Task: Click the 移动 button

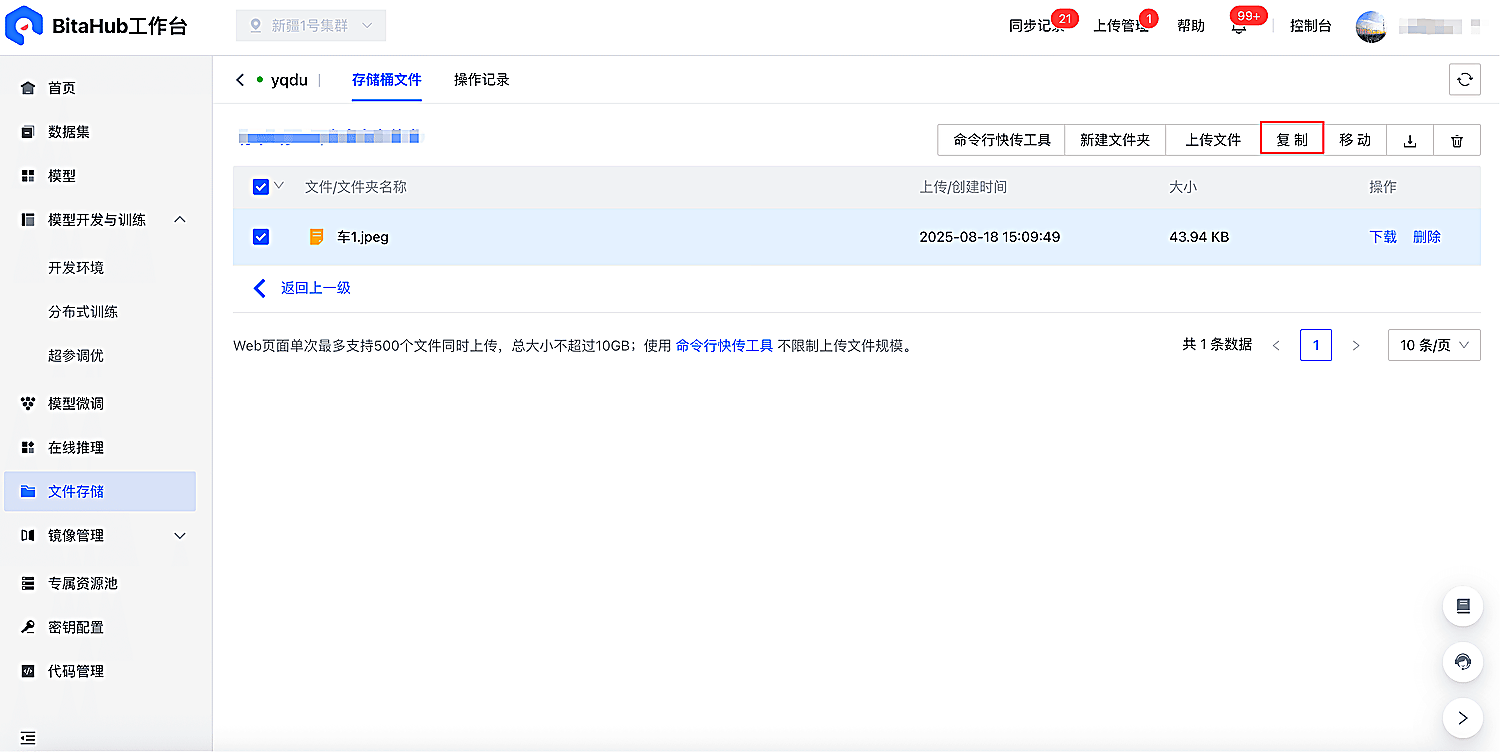Action: [1355, 140]
